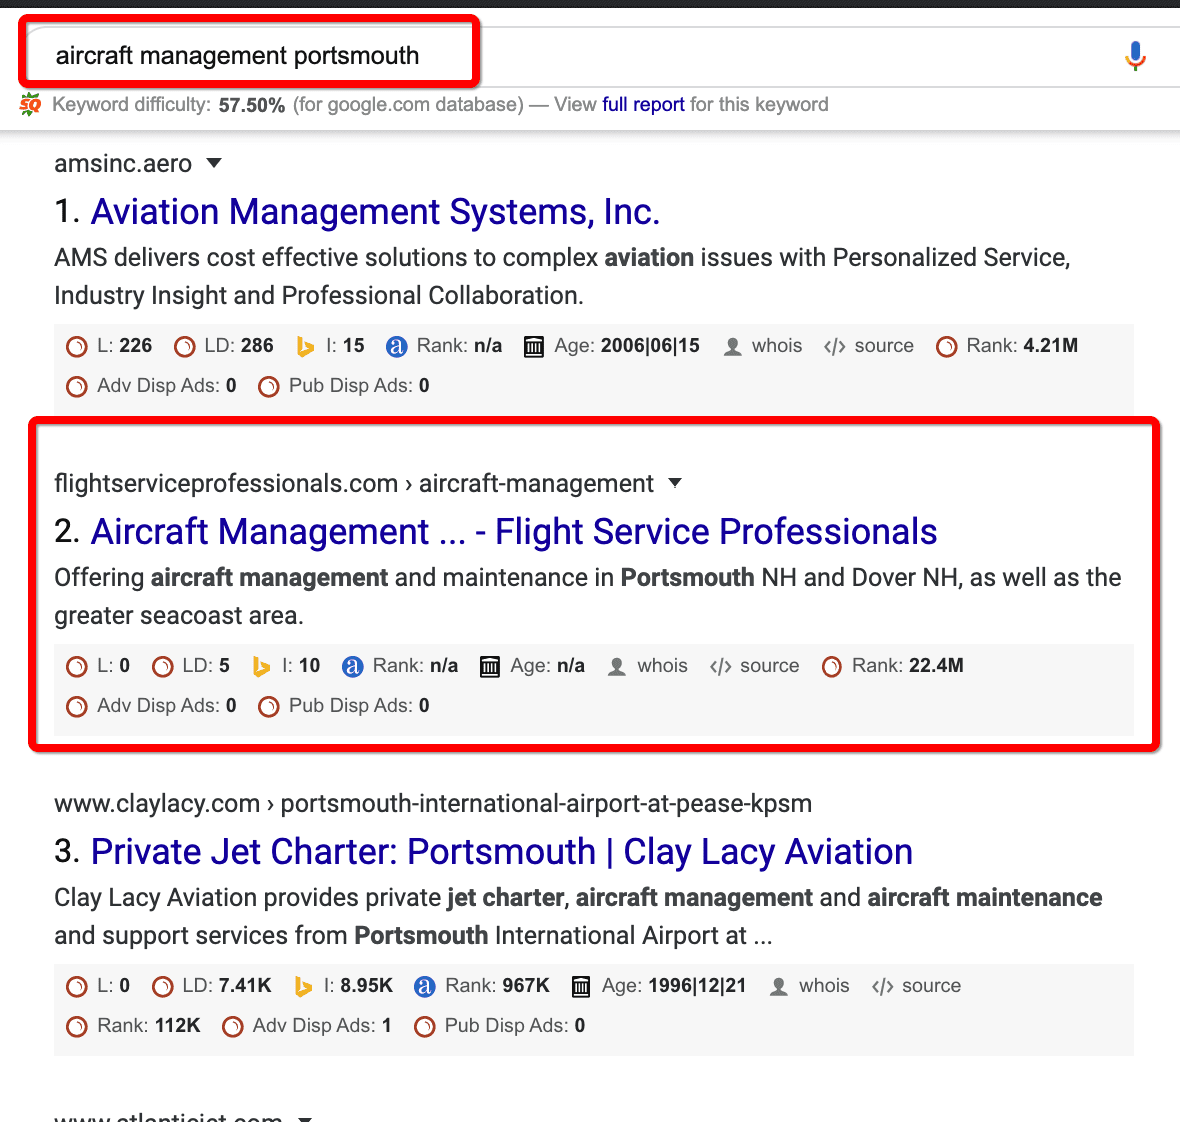Click the source code icon in result 1
Image resolution: width=1180 pixels, height=1122 pixels.
click(x=835, y=346)
